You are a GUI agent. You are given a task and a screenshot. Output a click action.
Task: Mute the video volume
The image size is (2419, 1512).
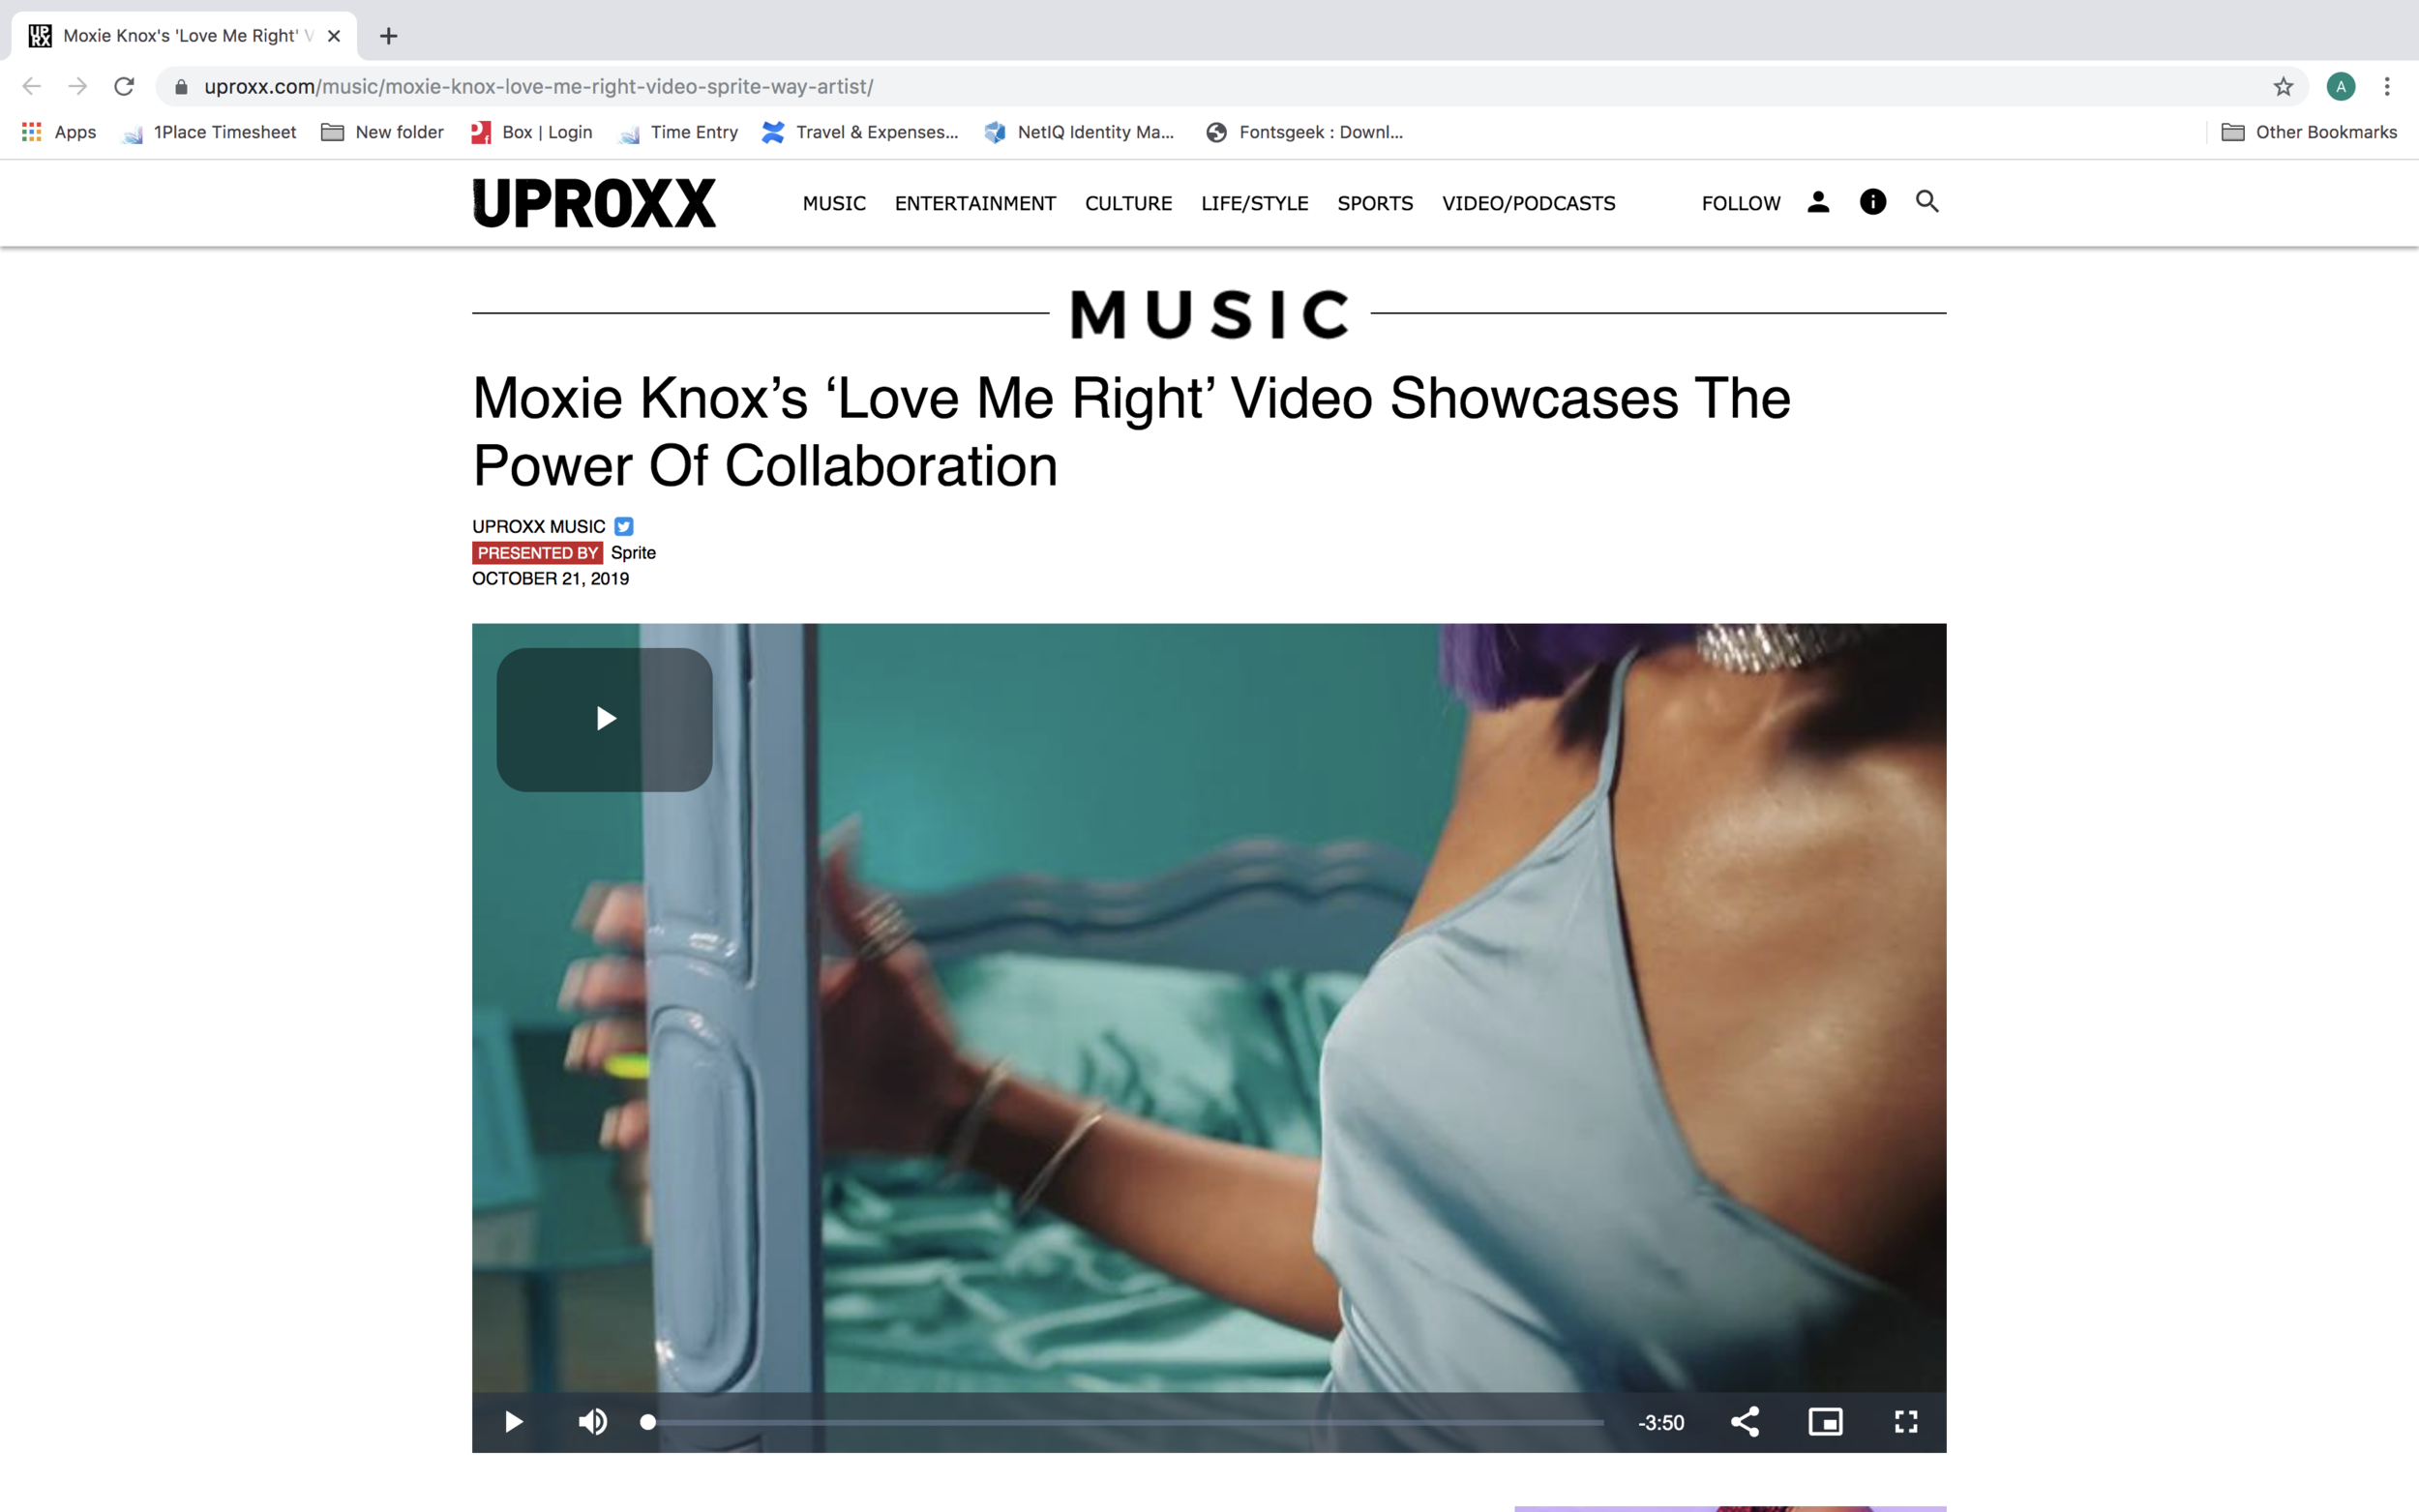point(592,1422)
